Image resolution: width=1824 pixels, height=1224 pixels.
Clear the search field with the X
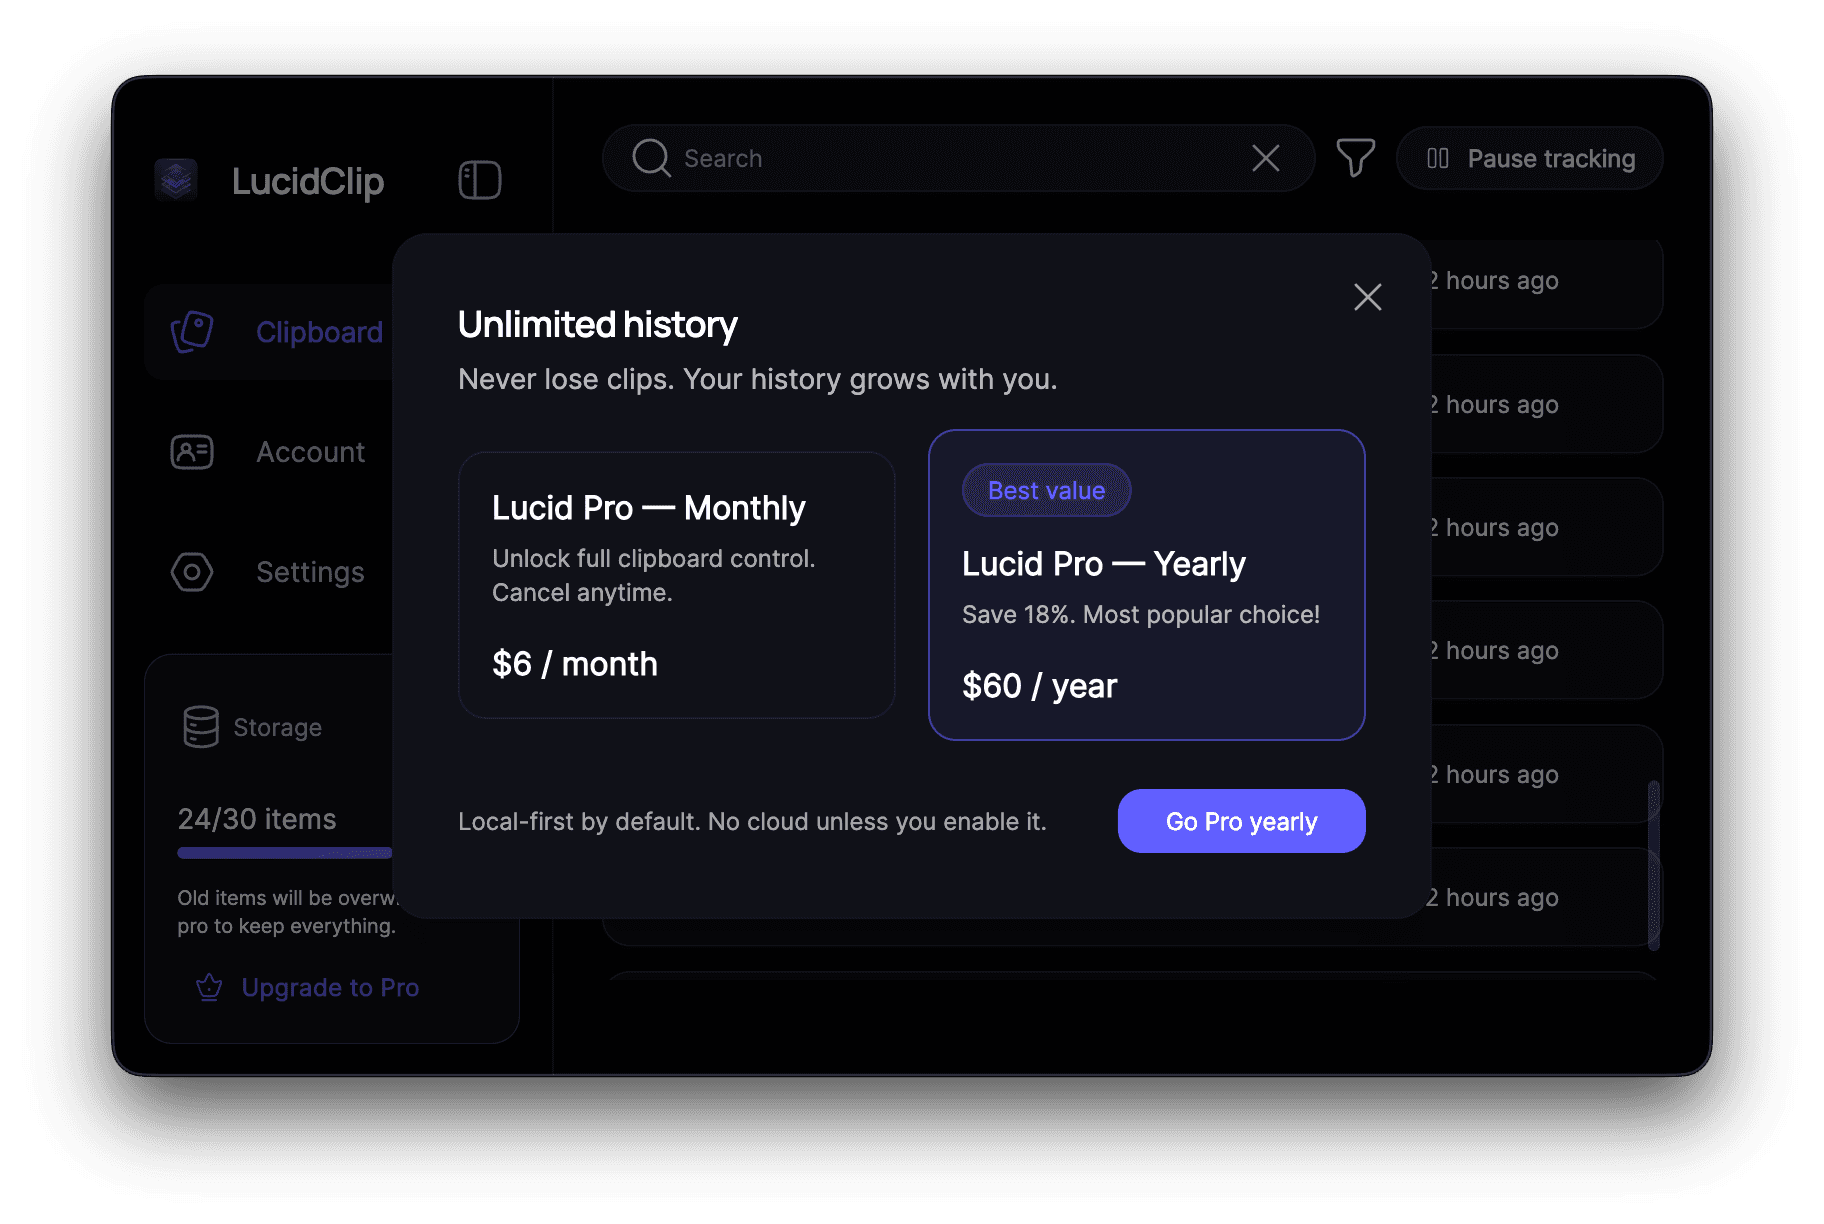coord(1265,158)
